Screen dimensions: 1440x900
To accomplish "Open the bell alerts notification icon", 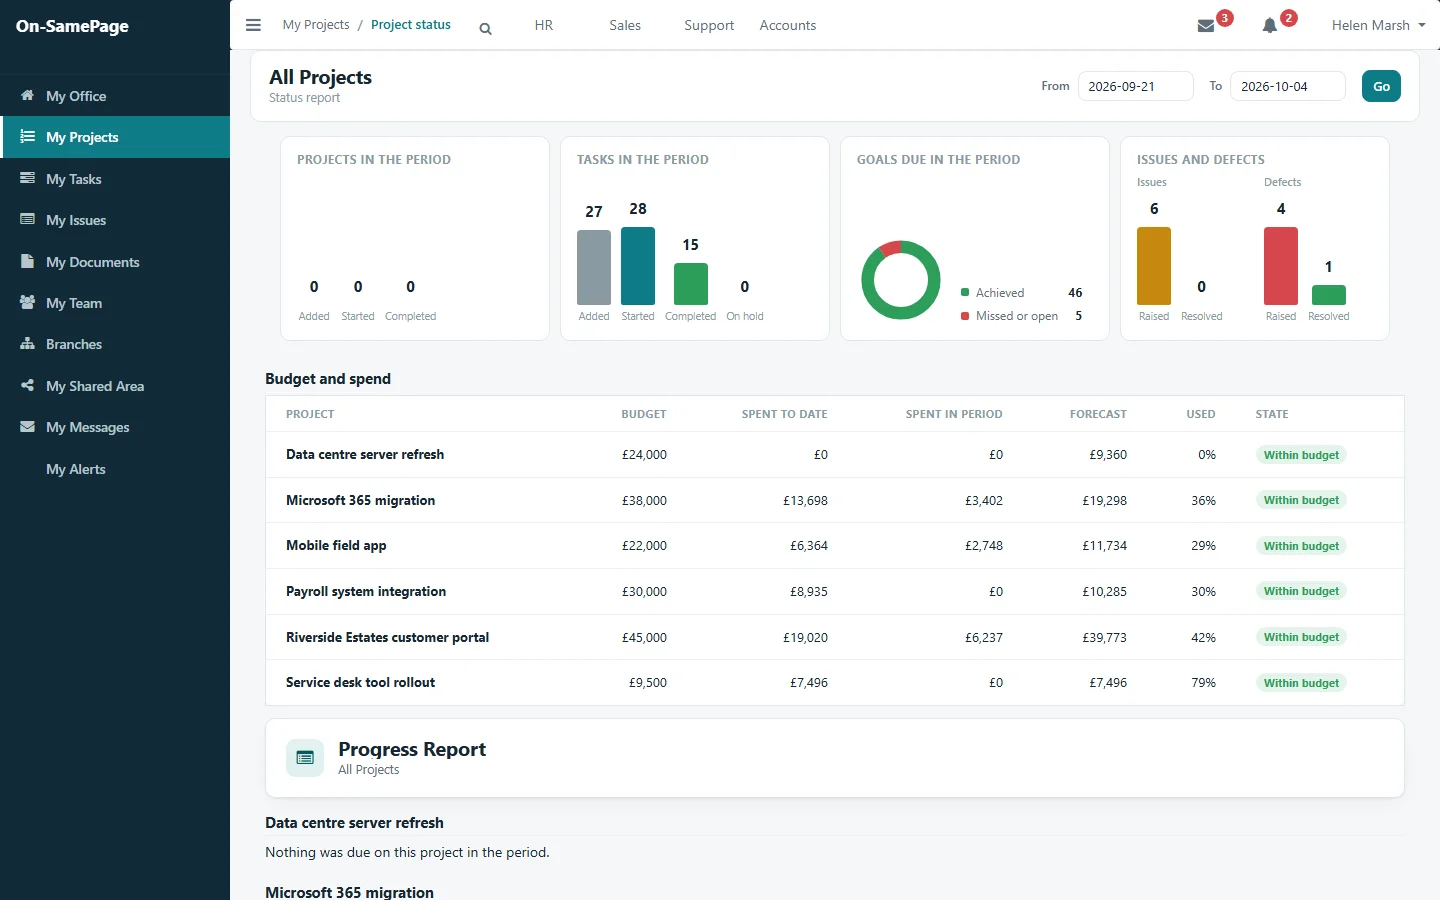I will click(1270, 26).
